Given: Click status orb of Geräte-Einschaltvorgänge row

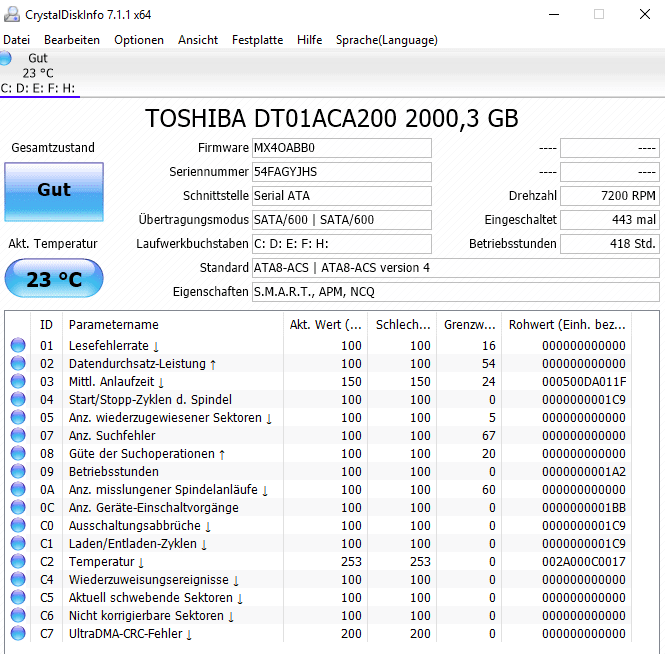Looking at the screenshot, I should [18, 507].
